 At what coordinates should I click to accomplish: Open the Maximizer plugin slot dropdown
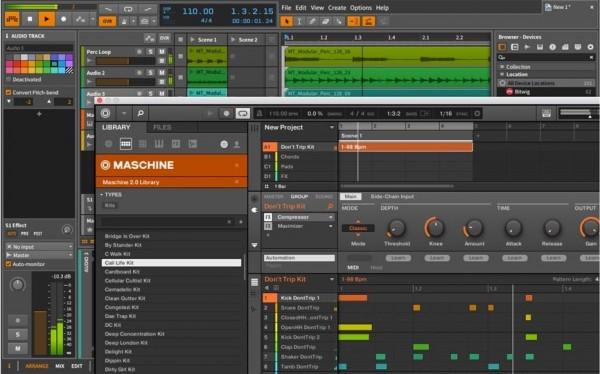(331, 226)
